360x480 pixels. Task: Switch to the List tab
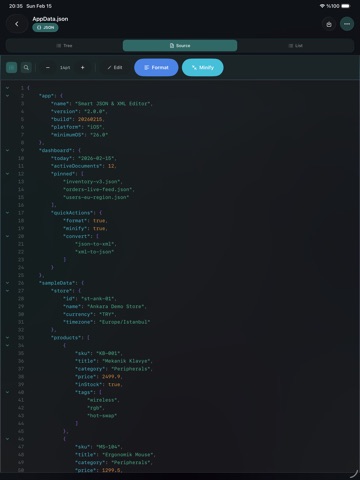point(296,46)
